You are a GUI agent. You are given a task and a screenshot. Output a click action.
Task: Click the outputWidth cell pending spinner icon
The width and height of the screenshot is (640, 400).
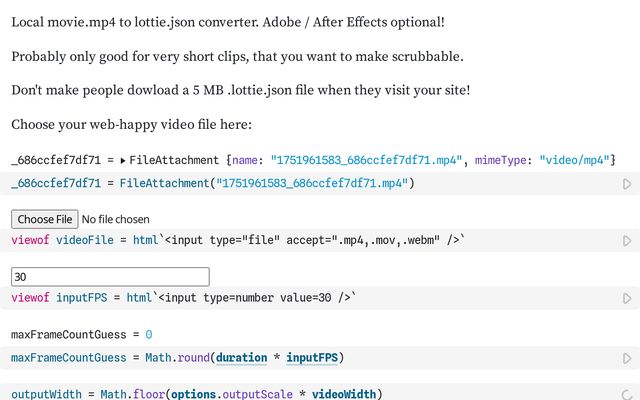point(627,395)
